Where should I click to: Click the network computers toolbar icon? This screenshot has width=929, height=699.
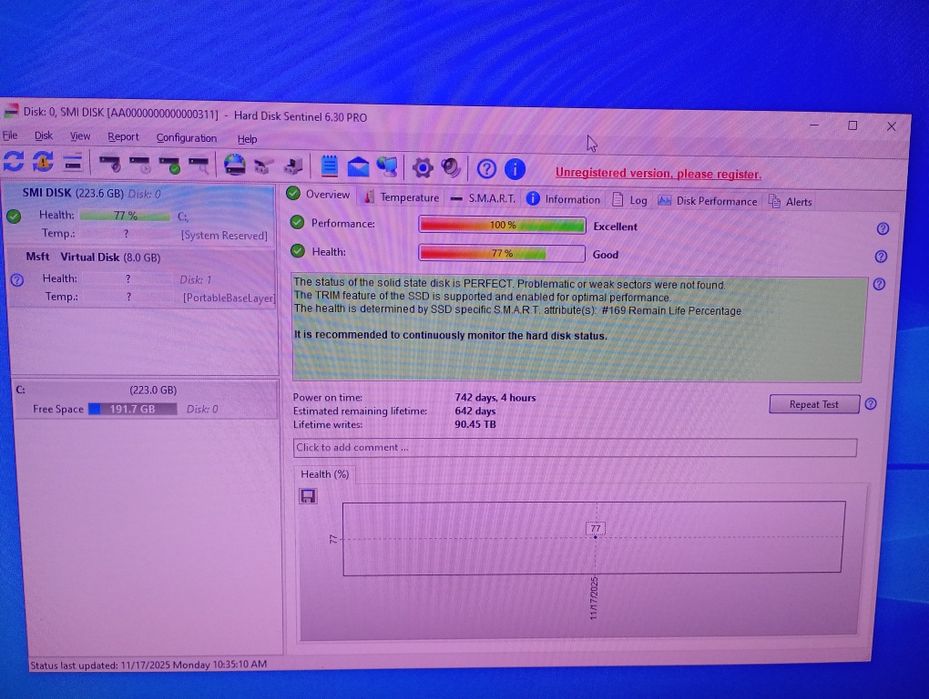pos(387,167)
